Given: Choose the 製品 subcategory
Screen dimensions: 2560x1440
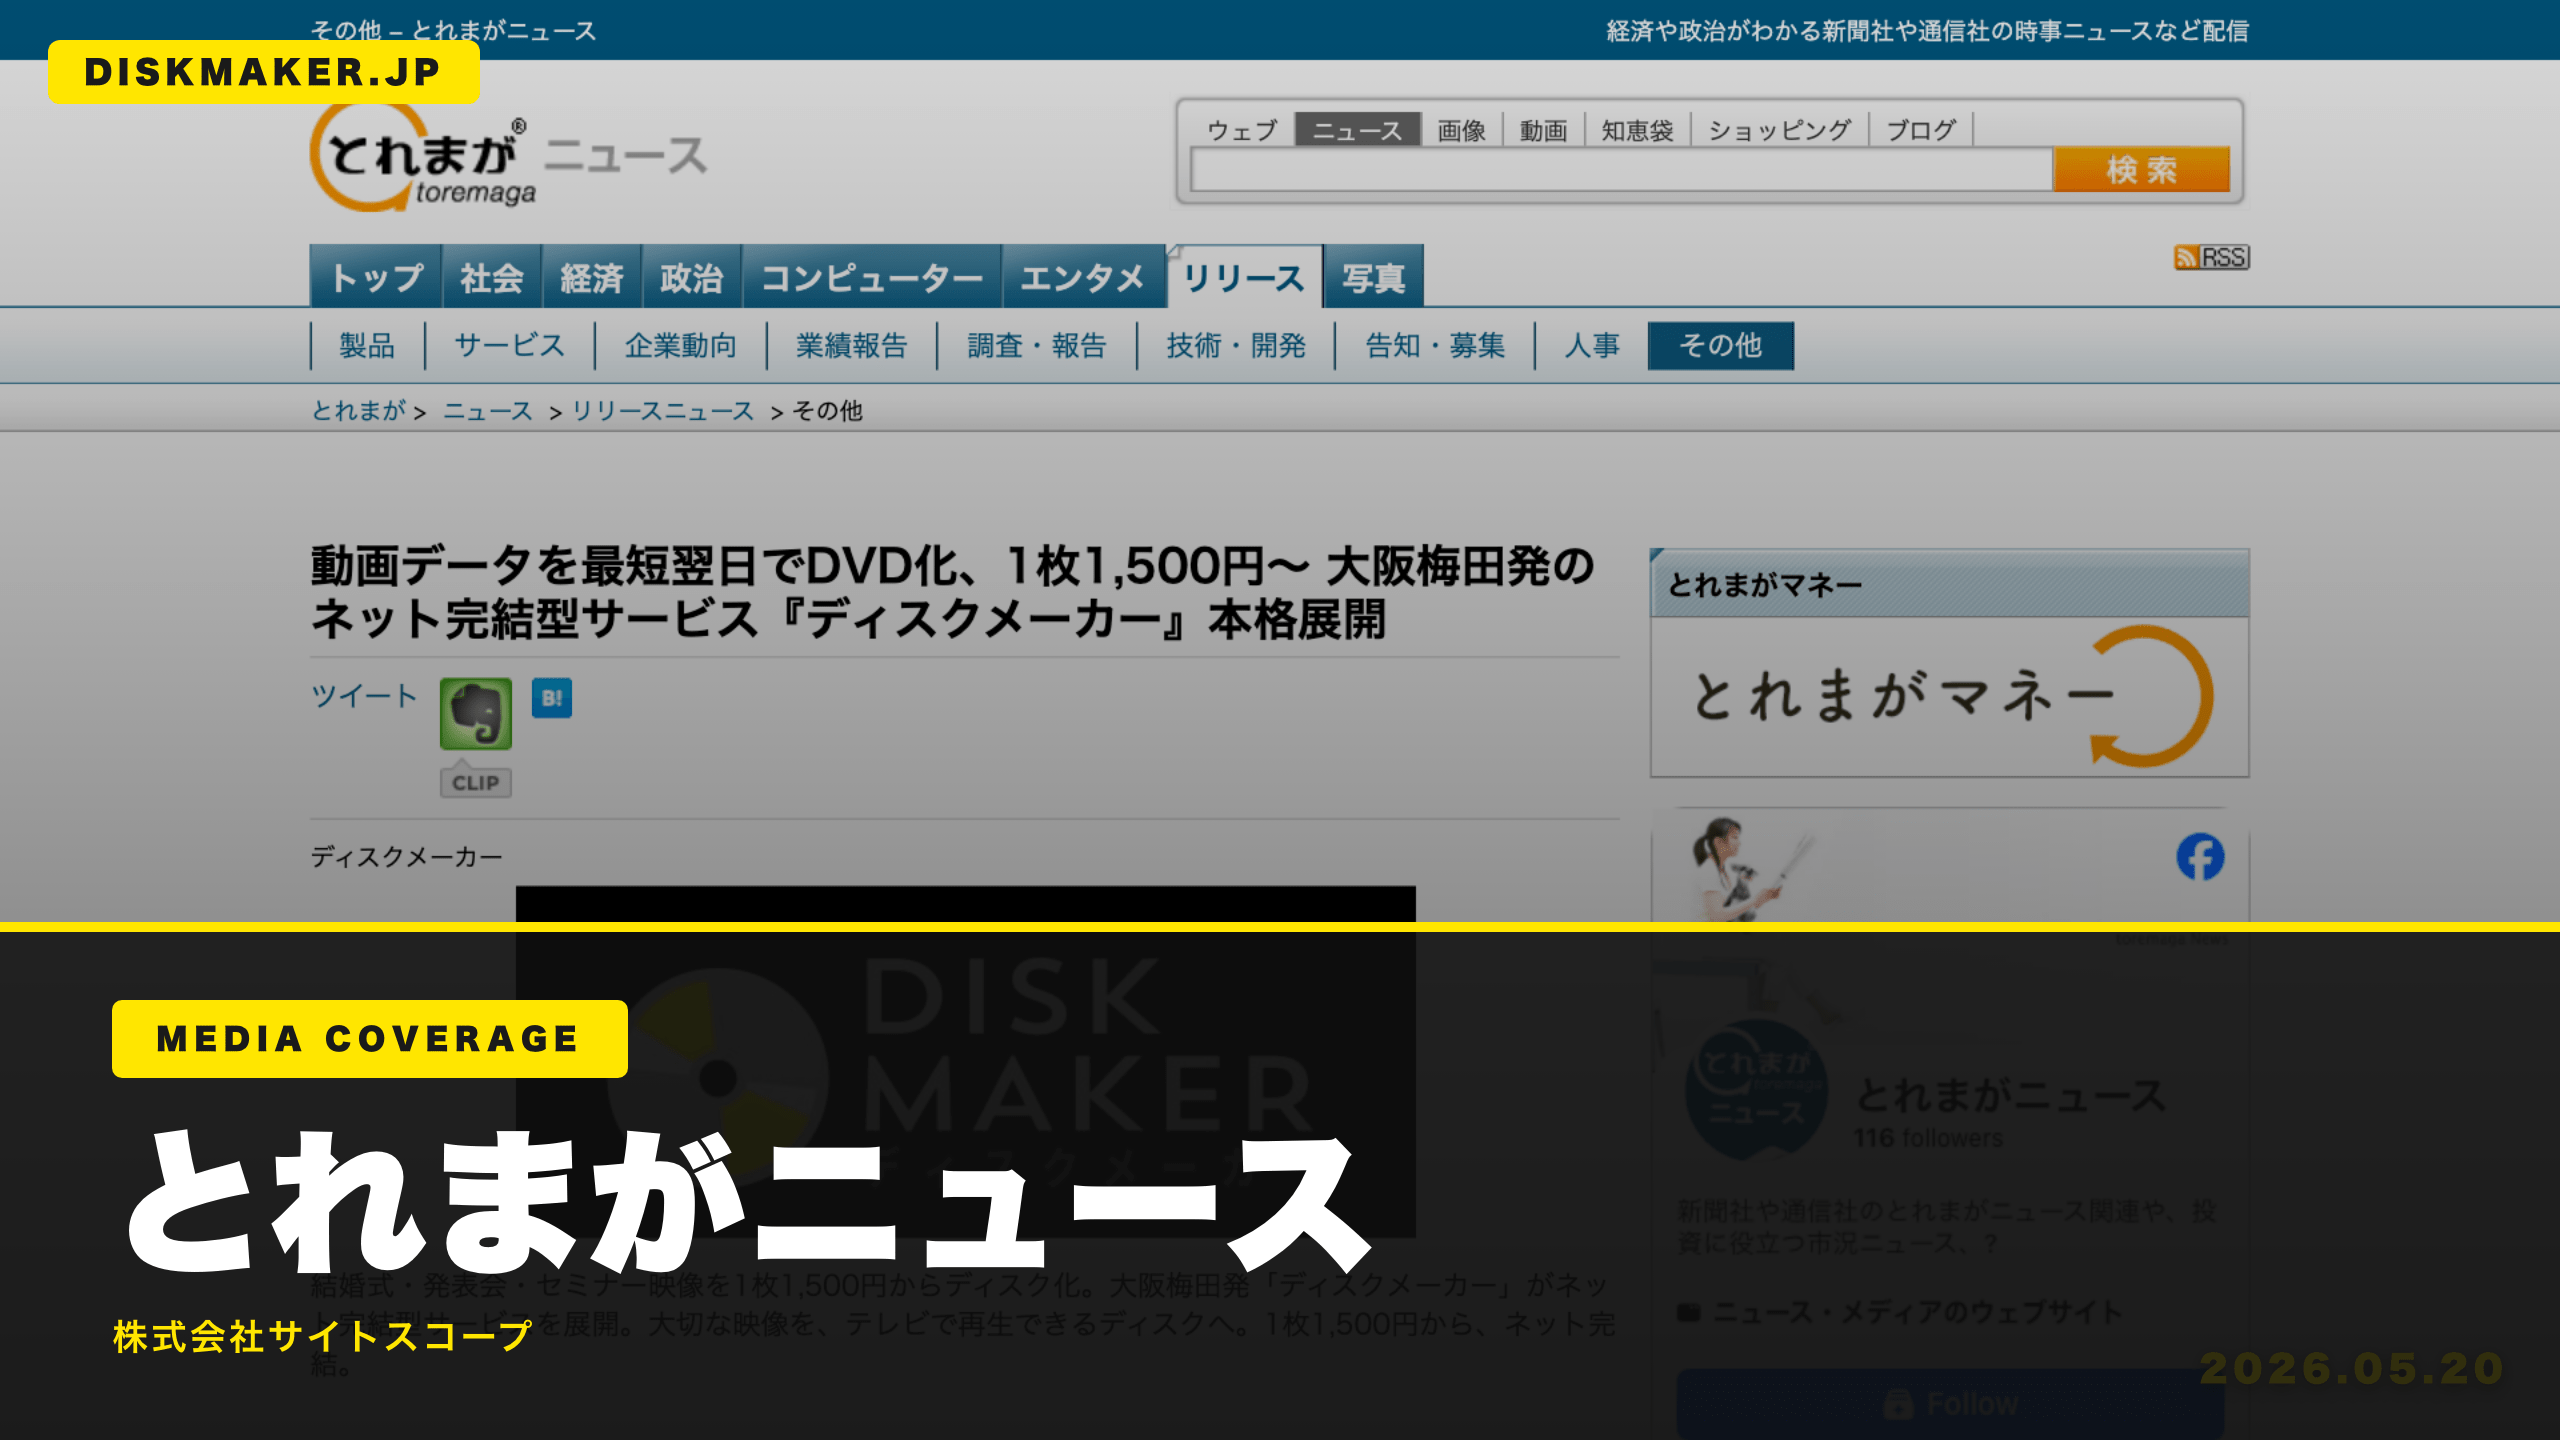Looking at the screenshot, I should (x=367, y=346).
